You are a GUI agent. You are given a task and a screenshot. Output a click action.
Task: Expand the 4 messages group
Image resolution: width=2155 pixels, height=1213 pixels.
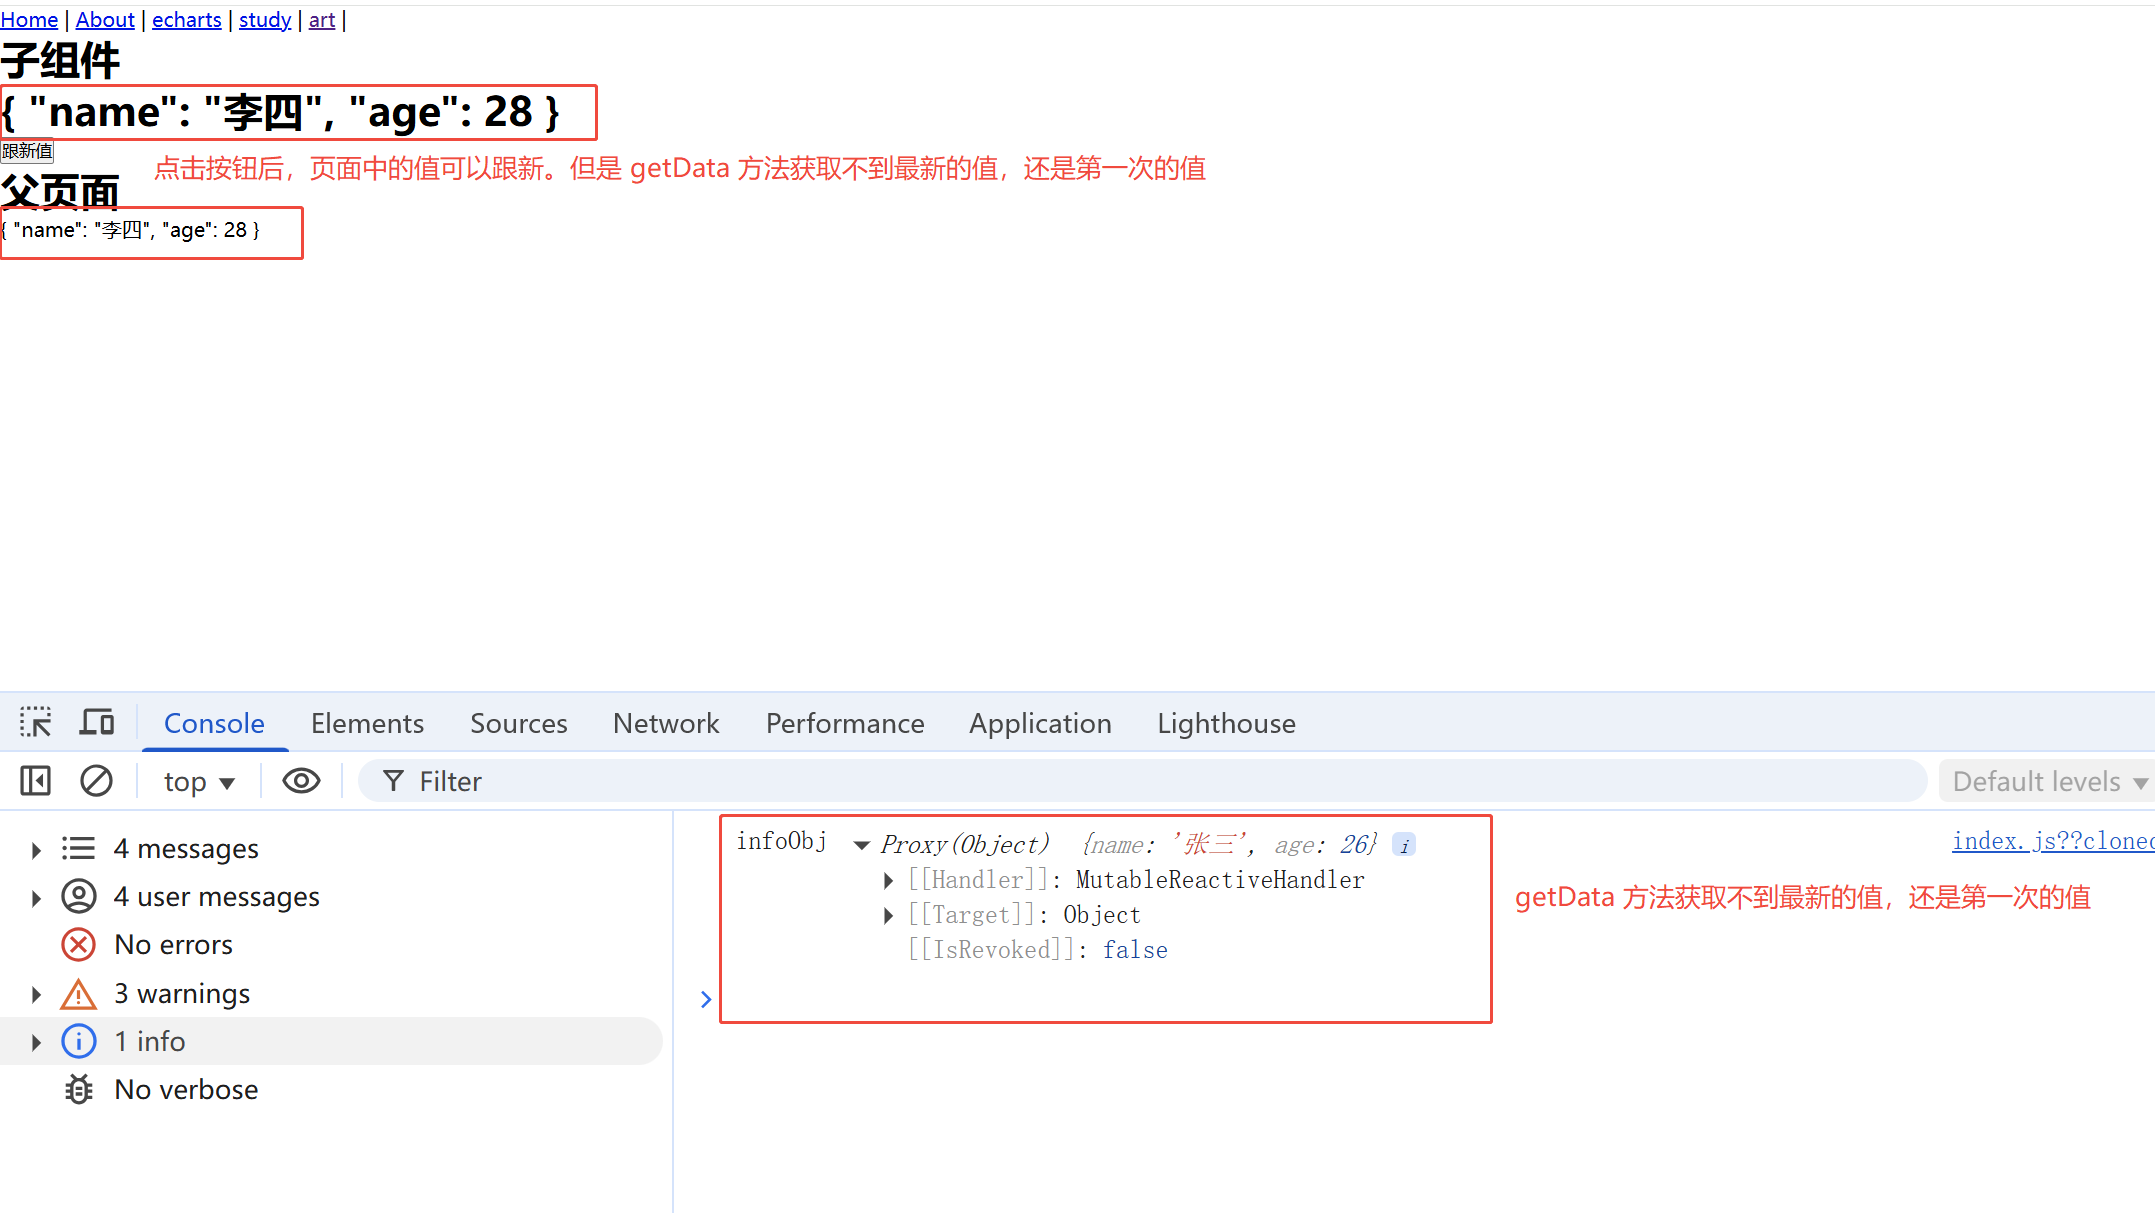36,850
